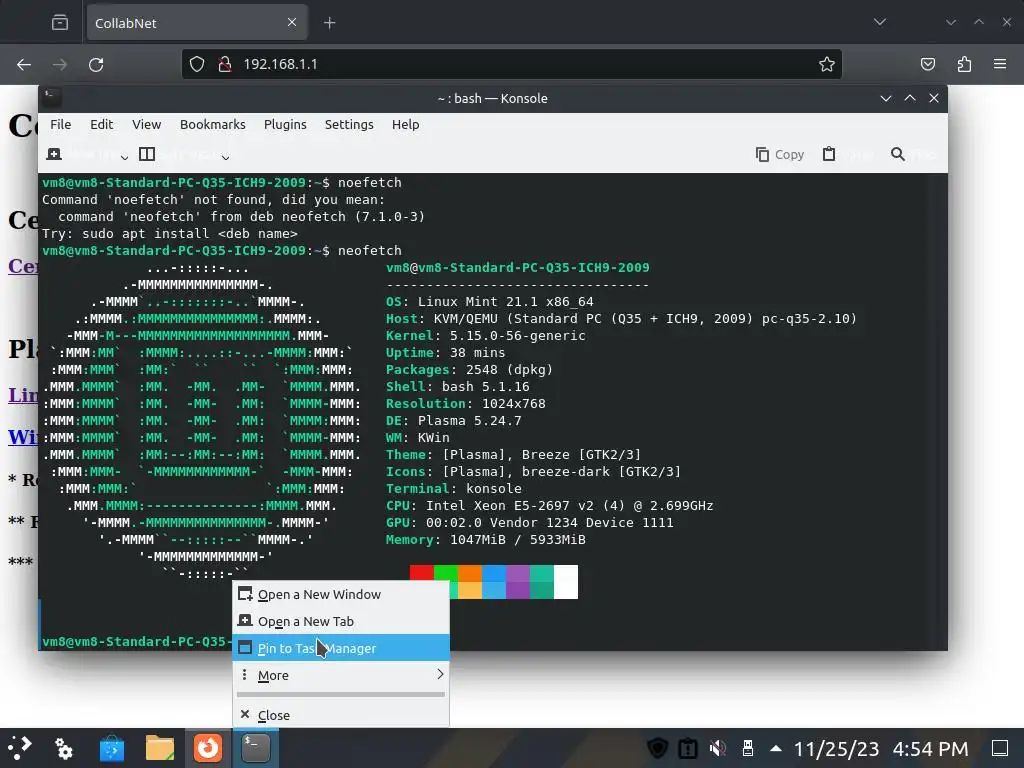The height and width of the screenshot is (768, 1024).
Task: Open the Edit menu in Konsole
Action: (101, 124)
